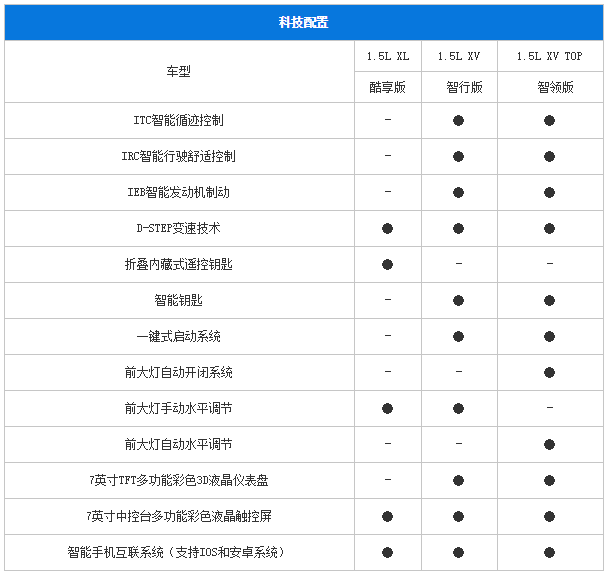Viewport: 606px width, 573px height.
Task: Click 智能钥匙 dot under 1.5L XV
Action: point(458,301)
